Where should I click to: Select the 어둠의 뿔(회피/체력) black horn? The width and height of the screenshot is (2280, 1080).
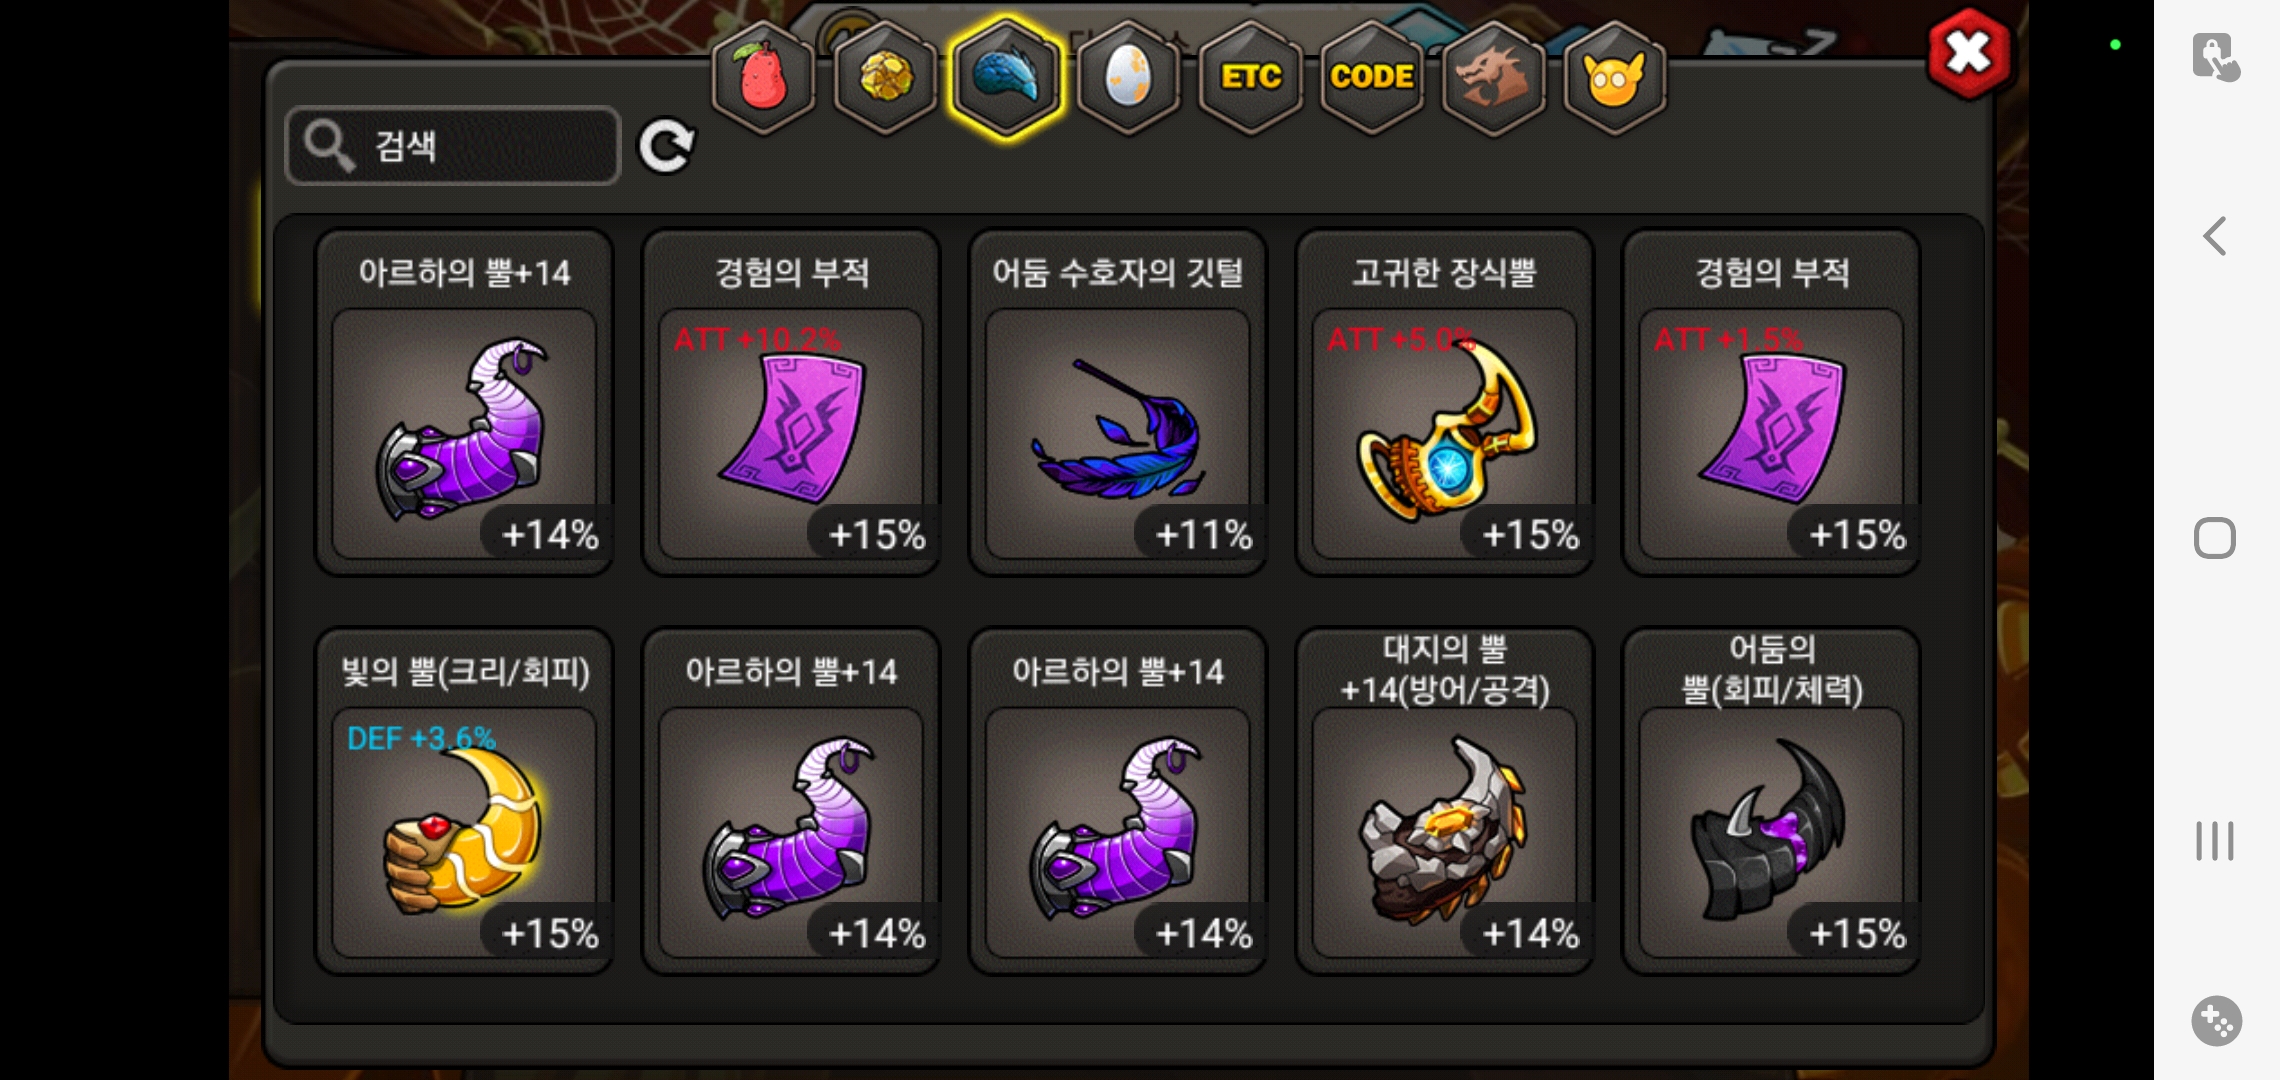tap(1772, 801)
